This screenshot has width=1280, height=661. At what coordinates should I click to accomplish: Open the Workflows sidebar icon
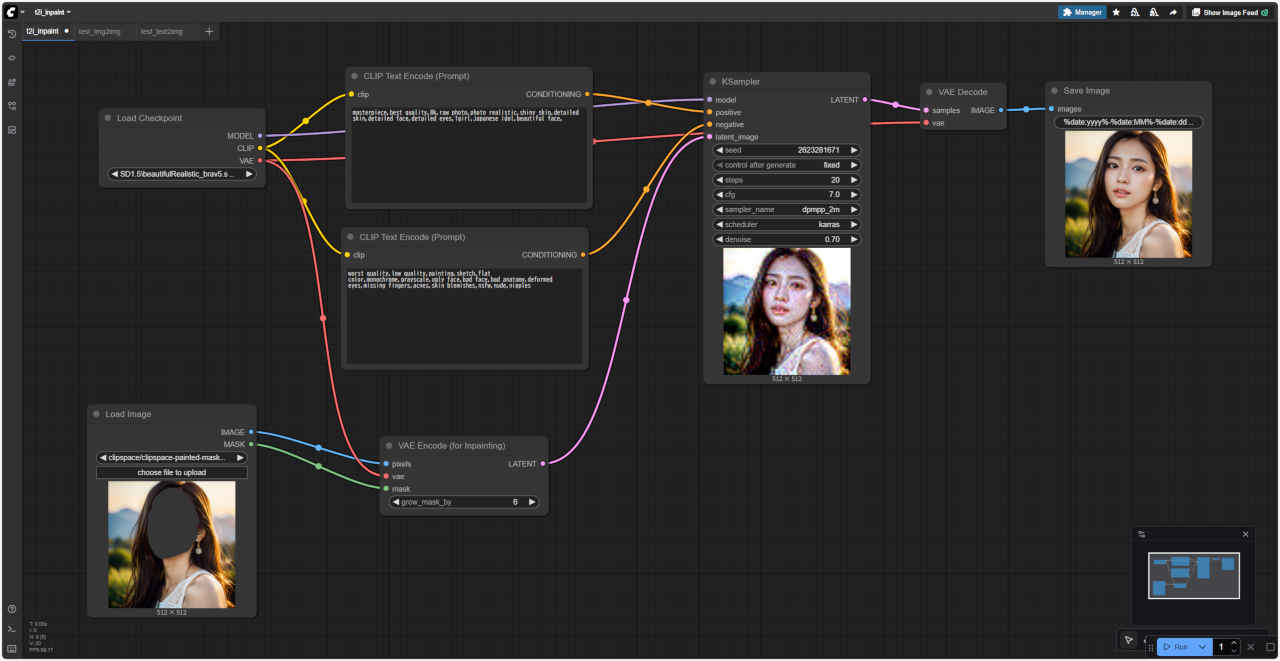pos(12,106)
